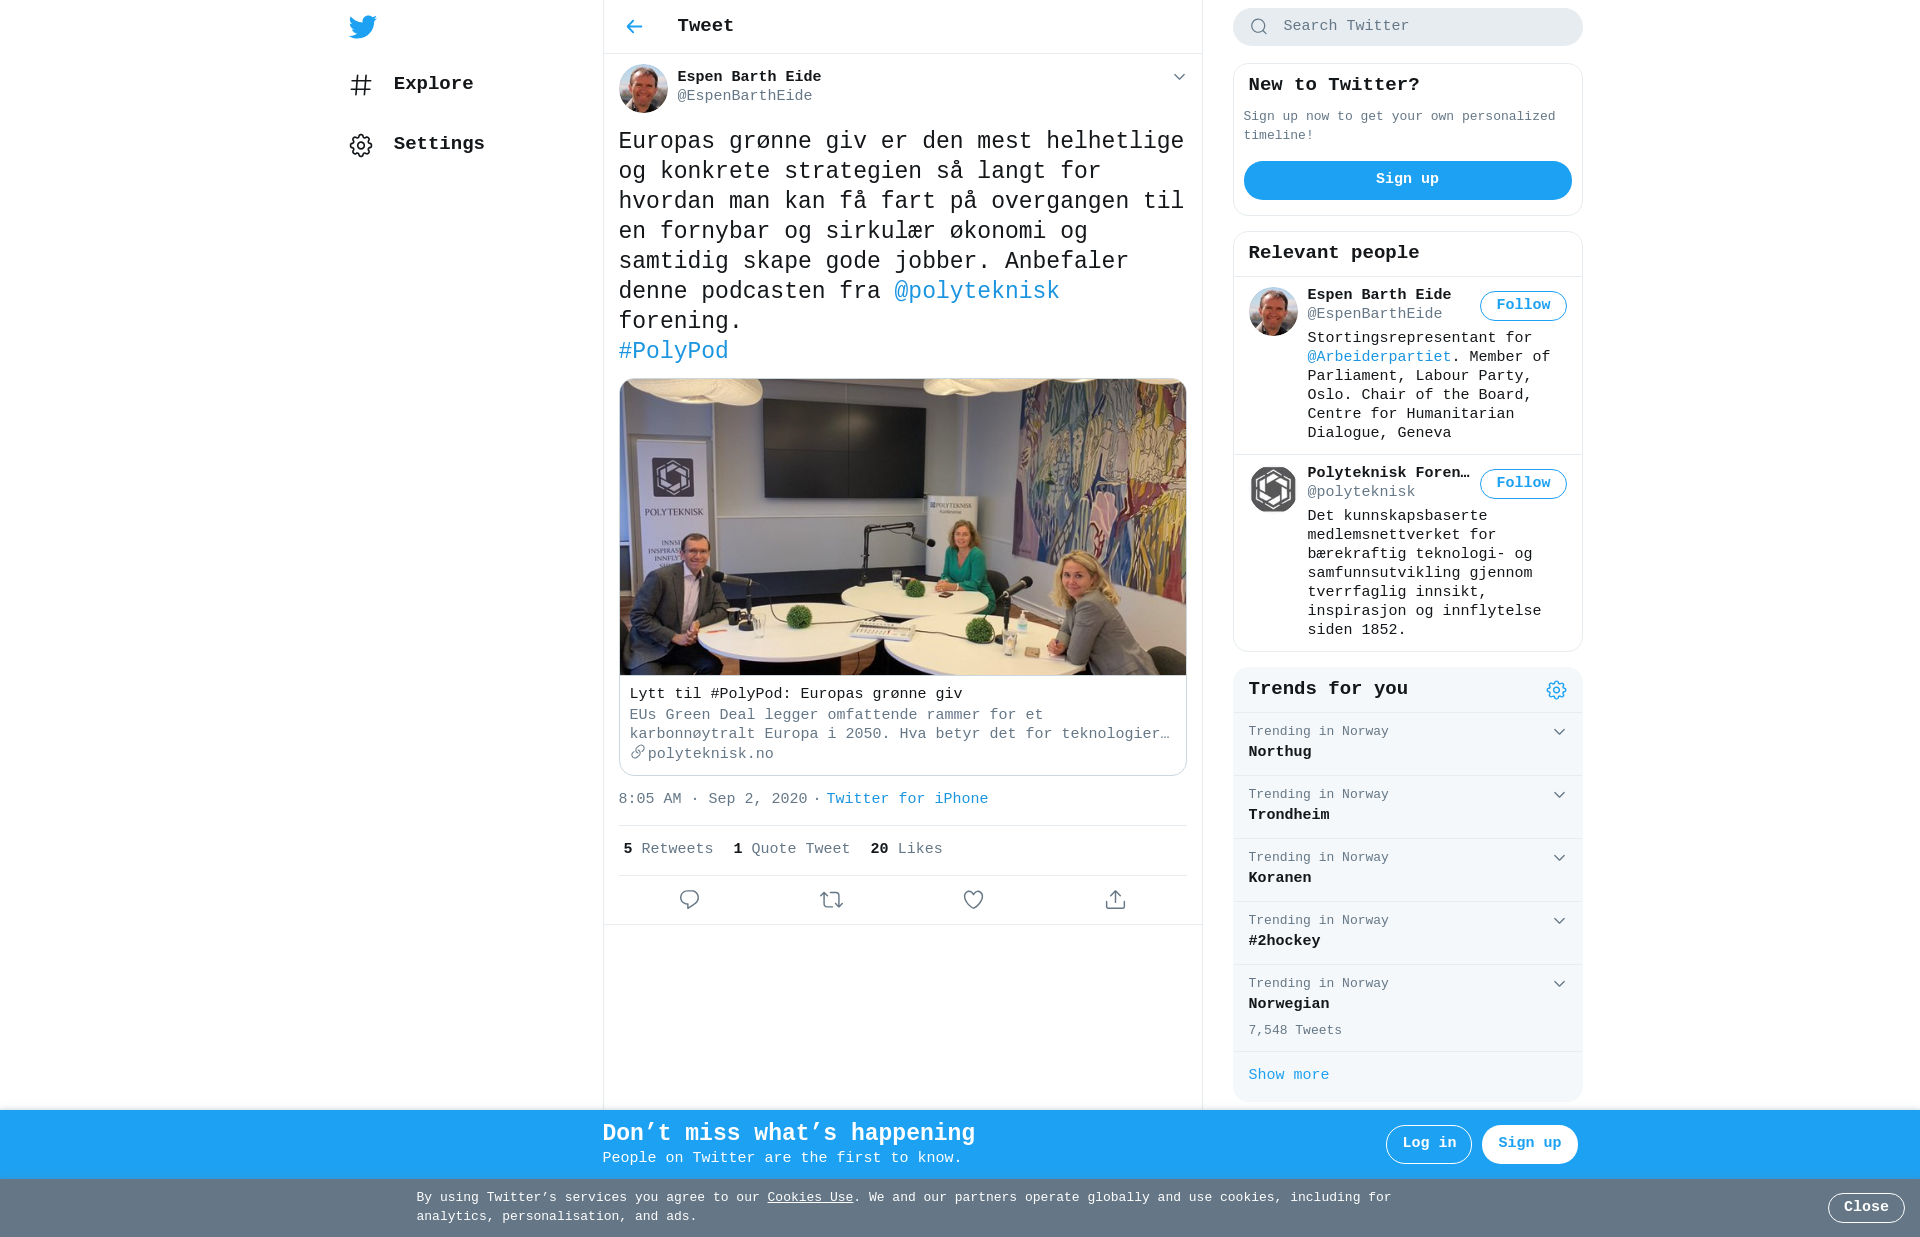The image size is (1920, 1237).
Task: Like the tweet with the heart icon
Action: [x=973, y=899]
